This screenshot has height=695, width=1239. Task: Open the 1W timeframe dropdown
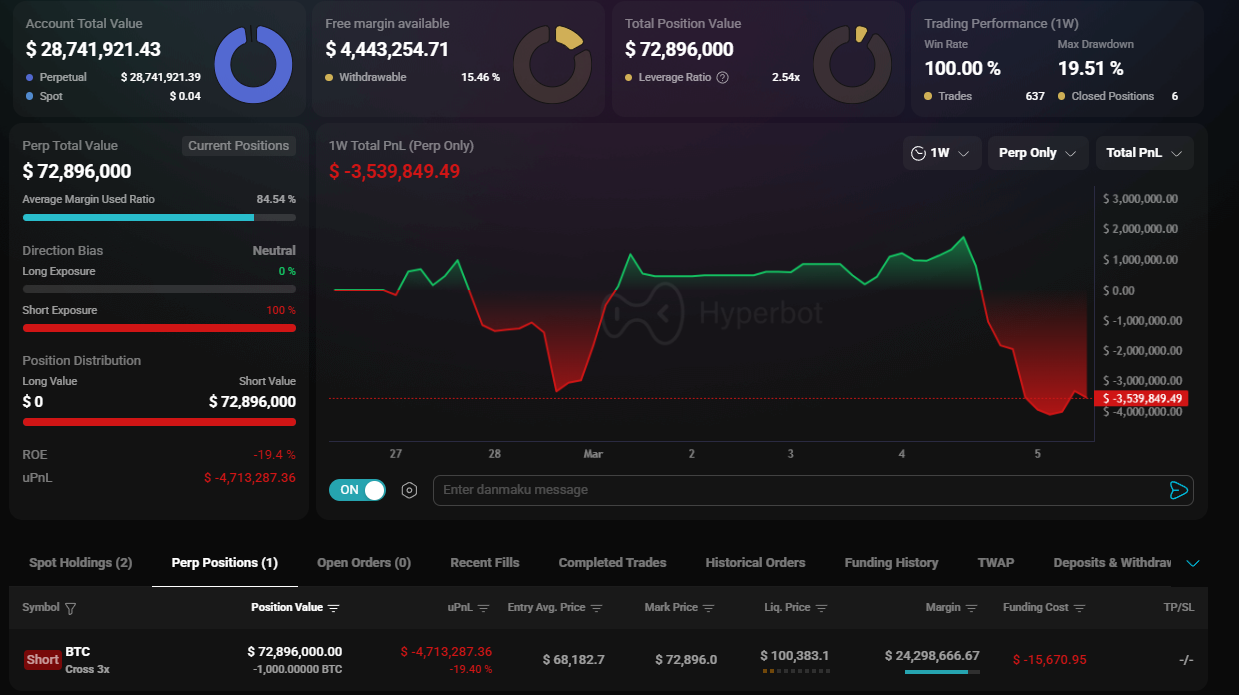click(x=941, y=153)
